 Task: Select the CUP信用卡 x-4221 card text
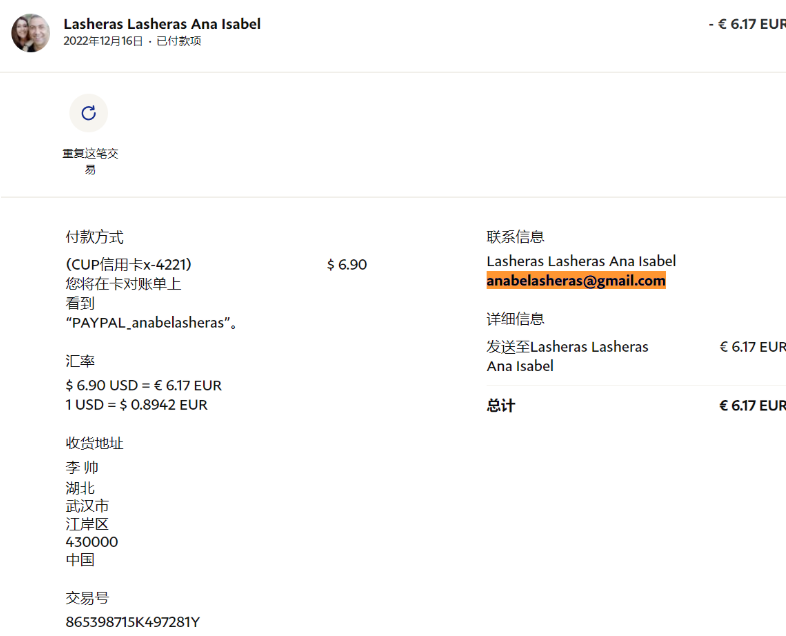pyautogui.click(x=128, y=264)
